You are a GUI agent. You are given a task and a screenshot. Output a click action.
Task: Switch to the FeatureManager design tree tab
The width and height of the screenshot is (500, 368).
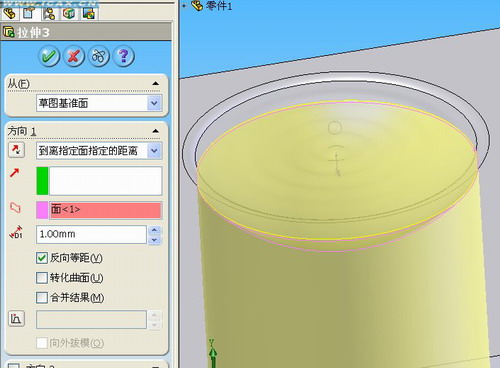(x=9, y=13)
